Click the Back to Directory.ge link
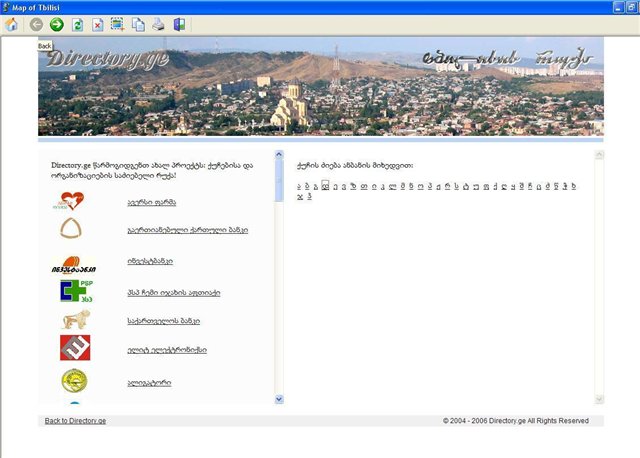 pos(75,421)
